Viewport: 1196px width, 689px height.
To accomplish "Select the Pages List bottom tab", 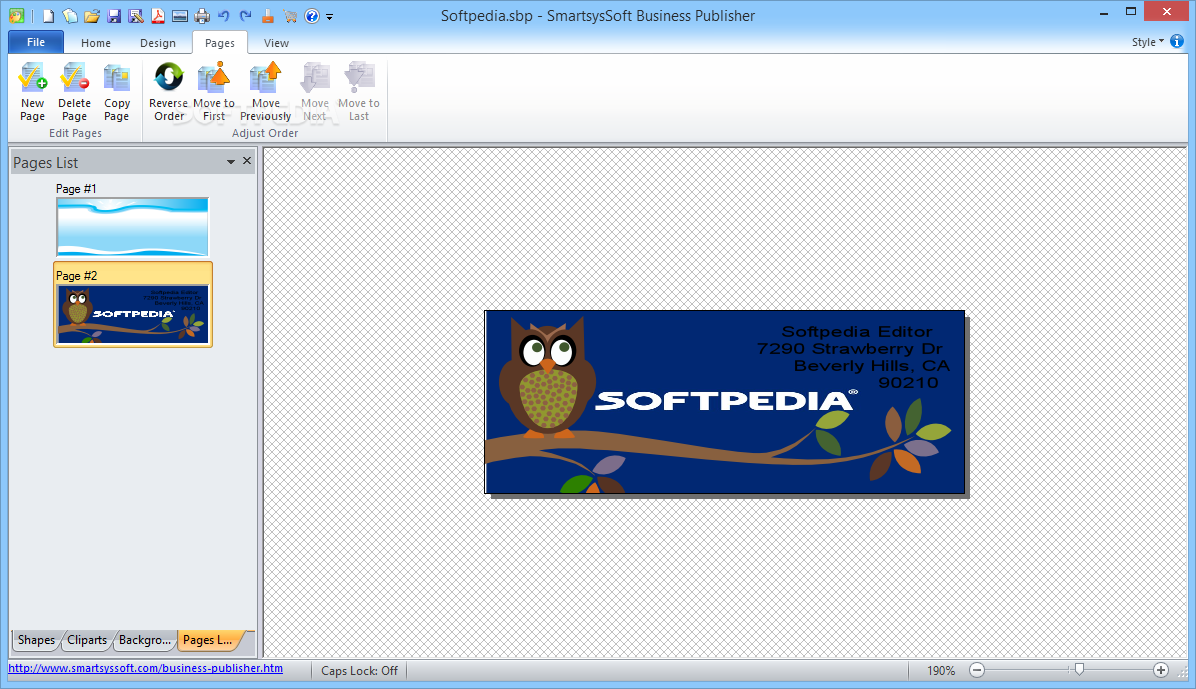I will point(208,639).
